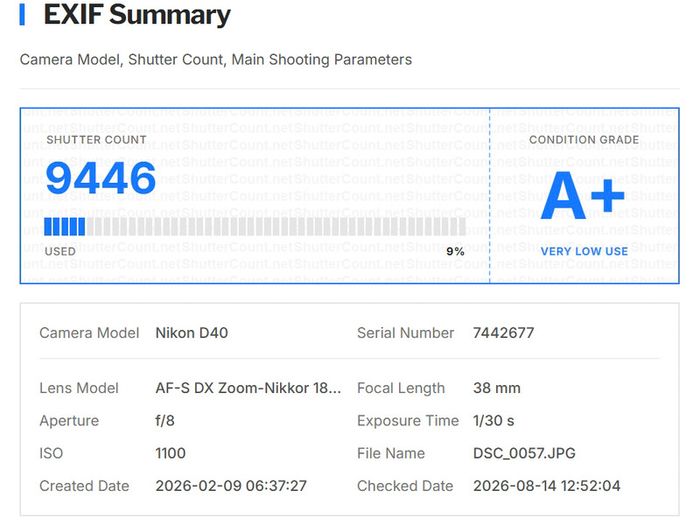
Task: Select the ISO value 1100
Action: [x=170, y=453]
